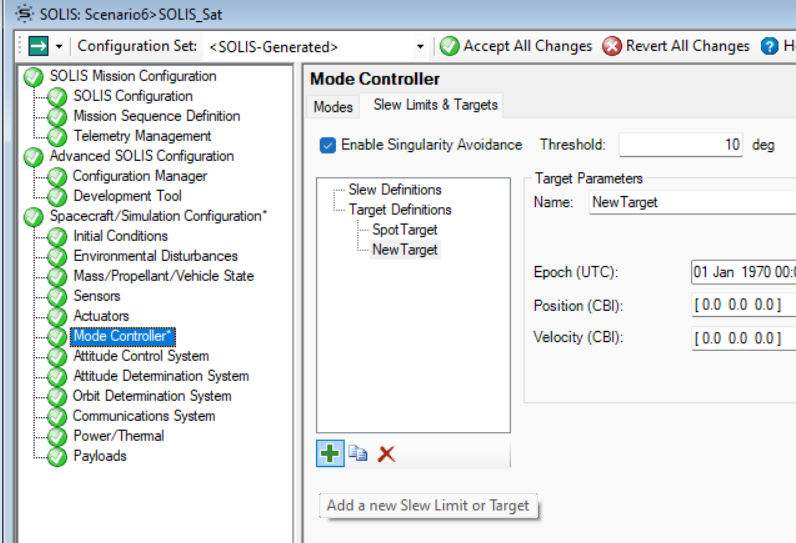This screenshot has height=543, width=796.
Task: Click the check icon beside SOLIS Mission Configuration
Action: [x=34, y=77]
